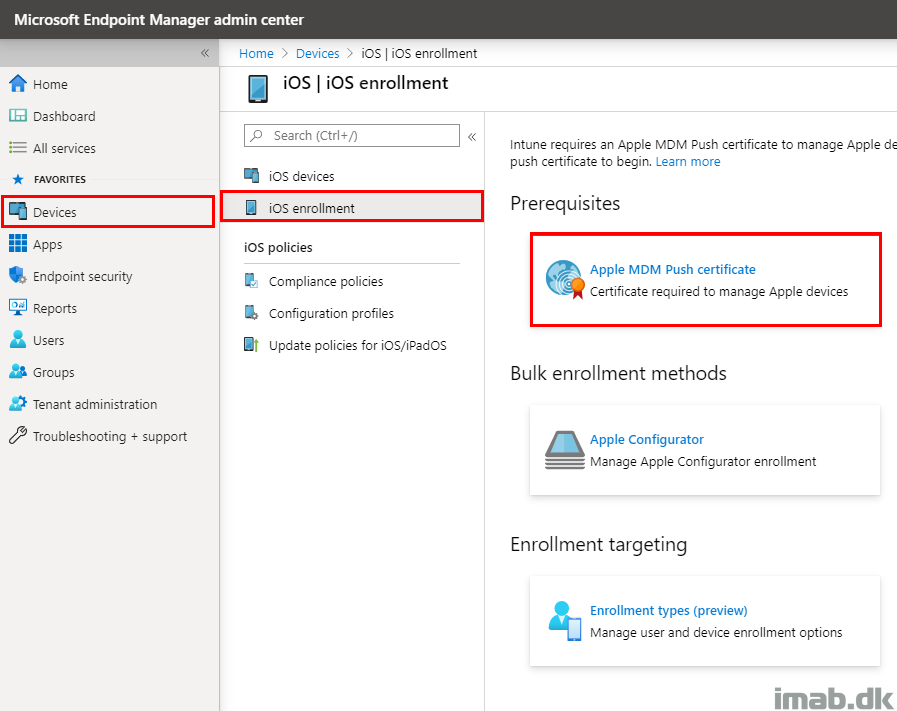This screenshot has height=711, width=897.
Task: Click the Update policies icon
Action: click(251, 344)
